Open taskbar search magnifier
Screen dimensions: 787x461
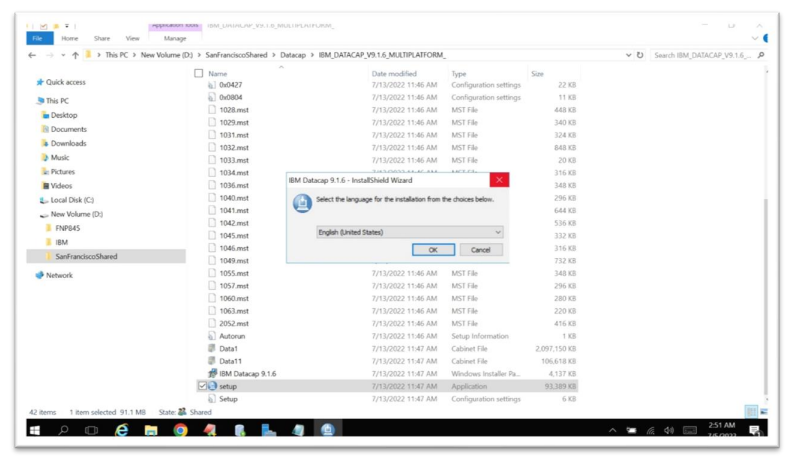63,430
